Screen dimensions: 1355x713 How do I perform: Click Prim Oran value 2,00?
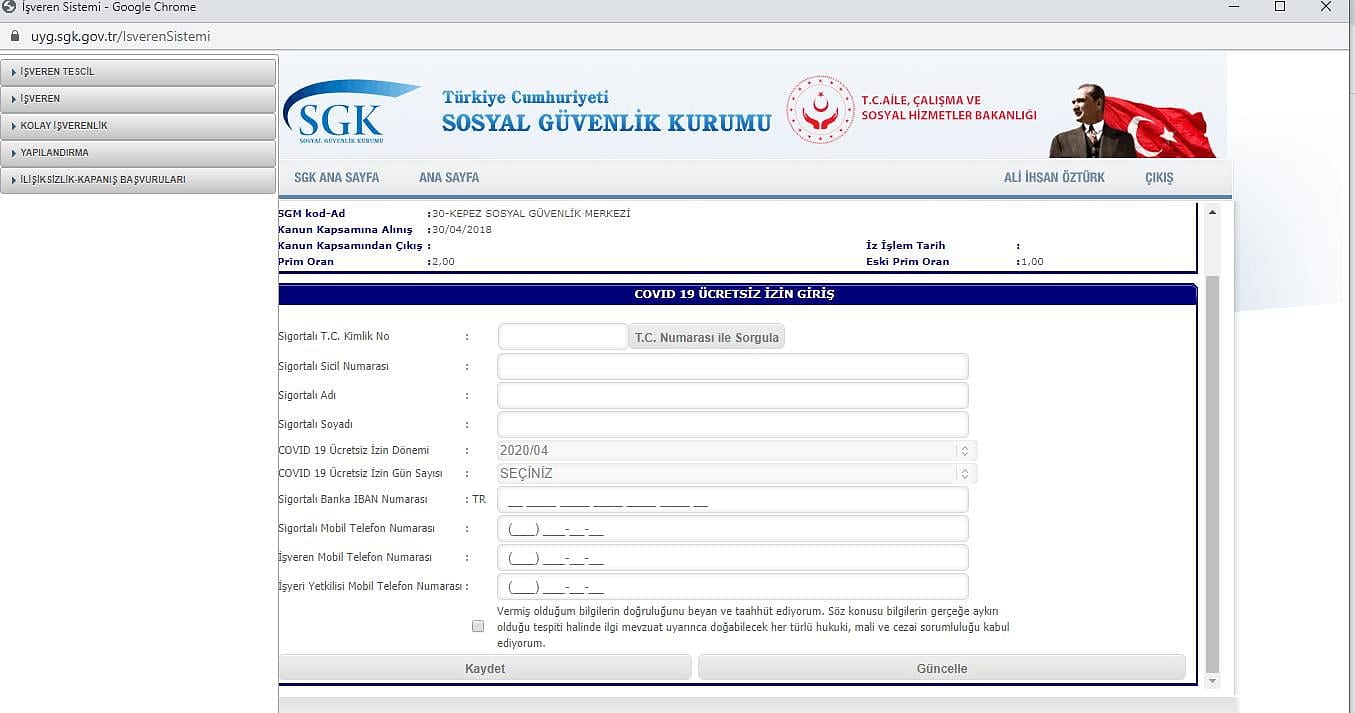[443, 261]
